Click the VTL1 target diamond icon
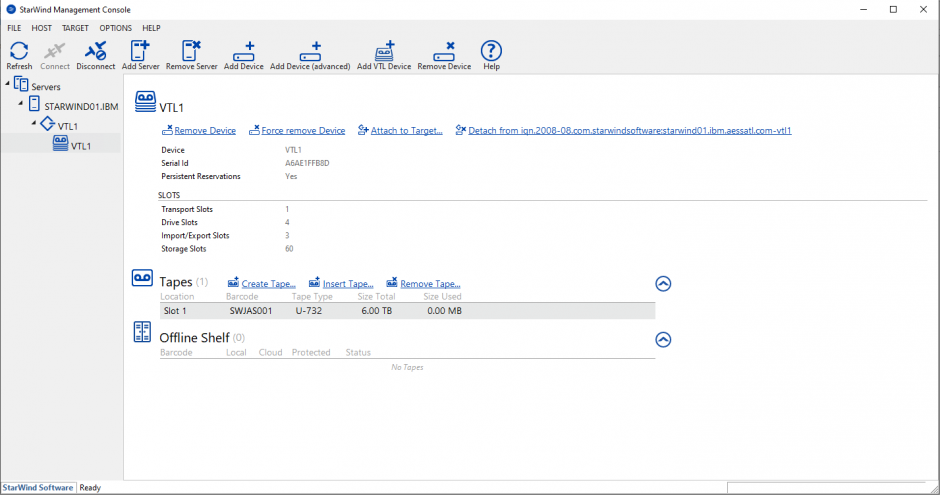The width and height of the screenshot is (940, 495). click(x=47, y=124)
